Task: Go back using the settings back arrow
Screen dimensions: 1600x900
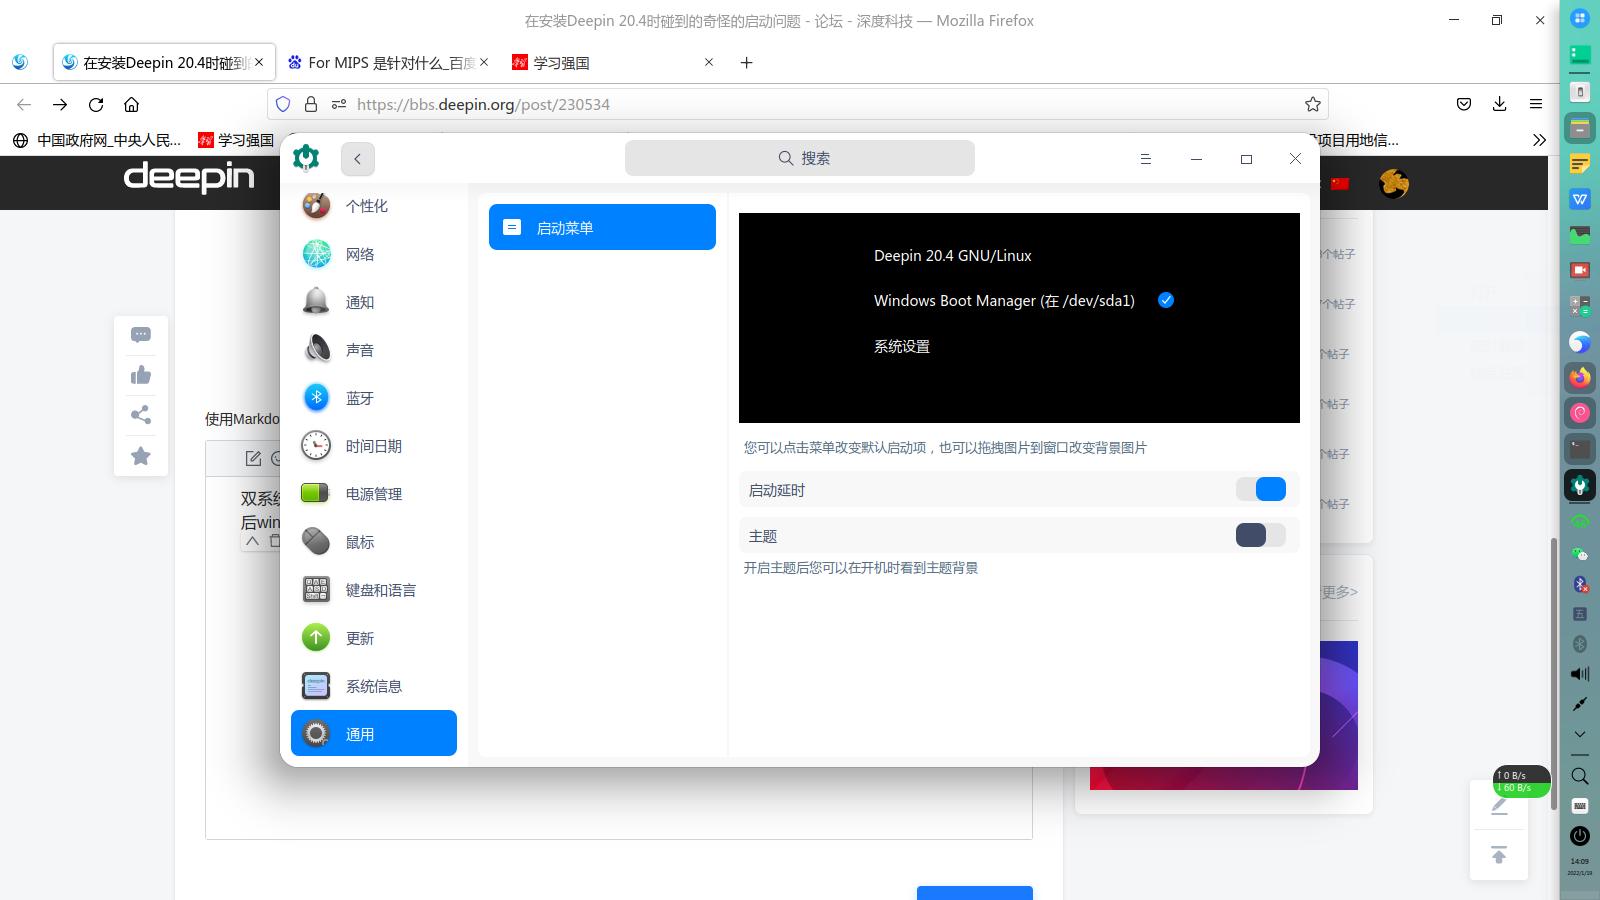Action: click(x=357, y=158)
